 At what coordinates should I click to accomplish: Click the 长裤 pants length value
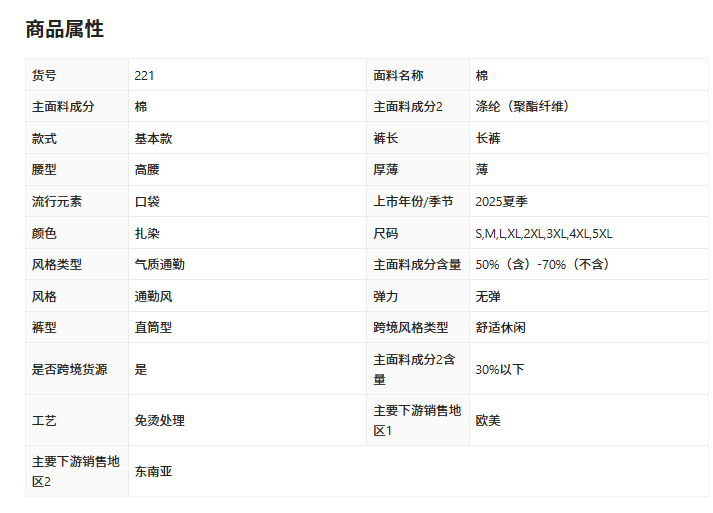click(488, 138)
